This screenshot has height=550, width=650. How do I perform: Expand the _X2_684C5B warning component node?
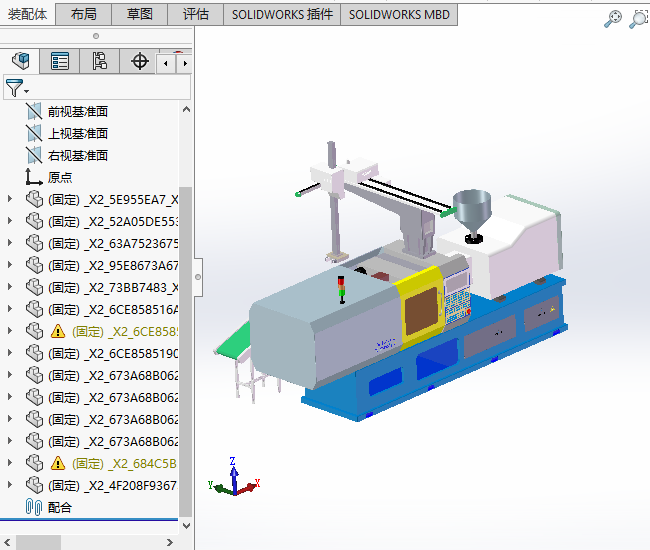10,463
